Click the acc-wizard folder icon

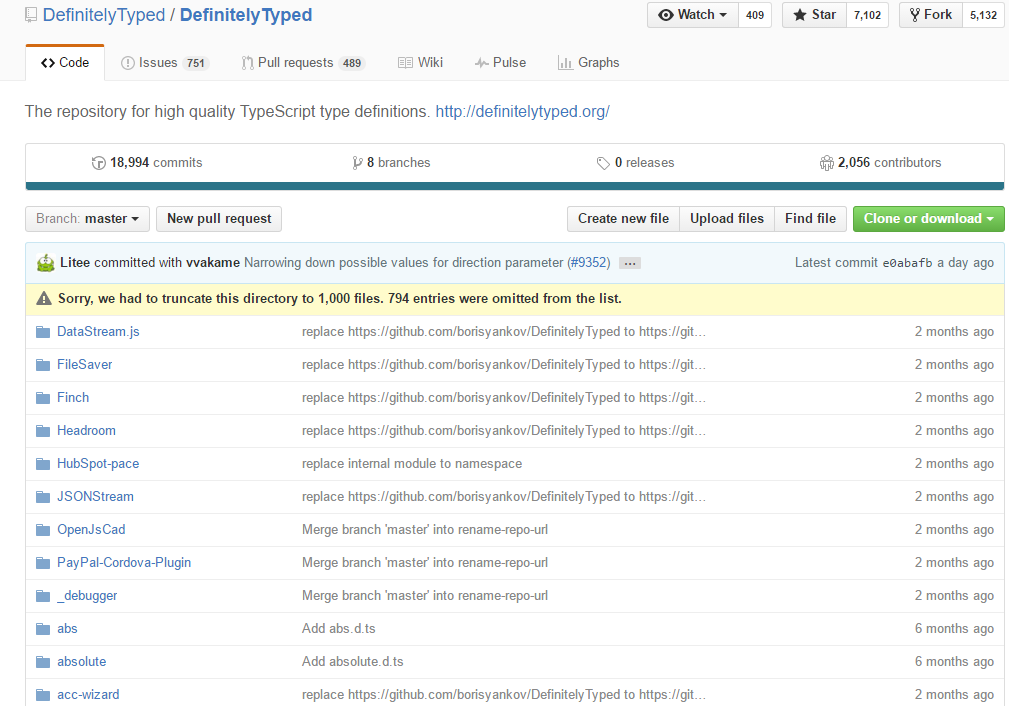(x=43, y=695)
